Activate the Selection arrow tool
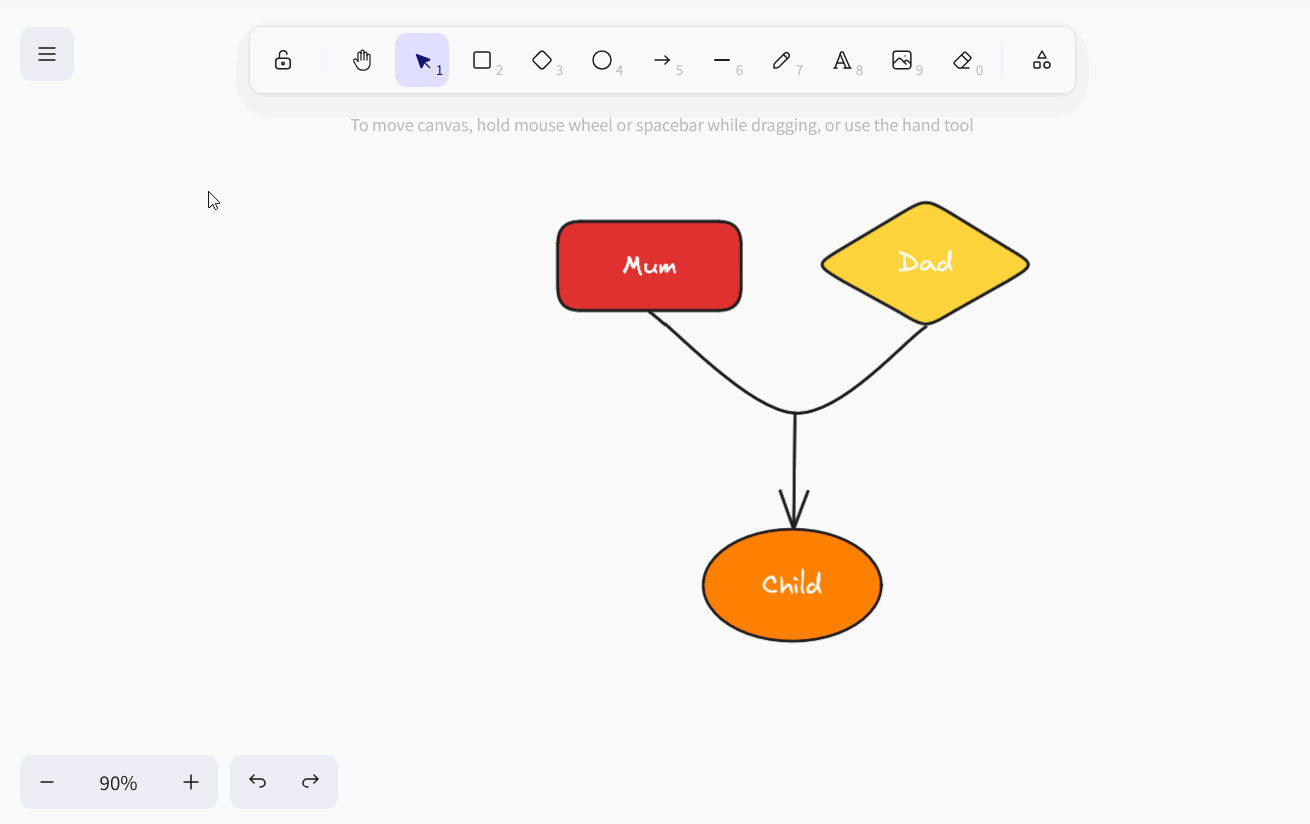Image resolution: width=1310 pixels, height=824 pixels. coord(422,61)
